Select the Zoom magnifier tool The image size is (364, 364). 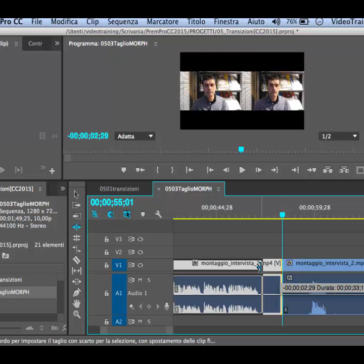77,314
